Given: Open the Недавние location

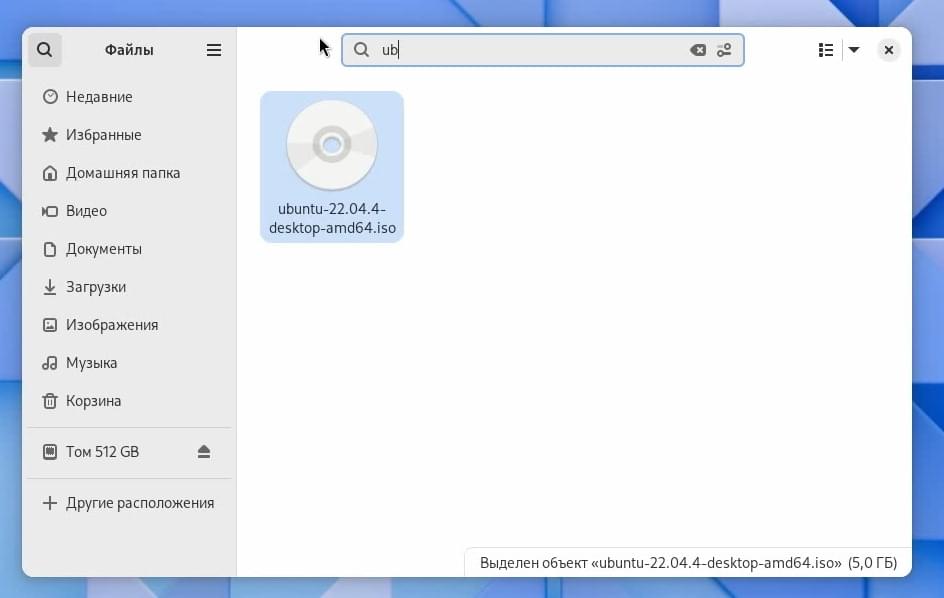Looking at the screenshot, I should click(129, 97).
